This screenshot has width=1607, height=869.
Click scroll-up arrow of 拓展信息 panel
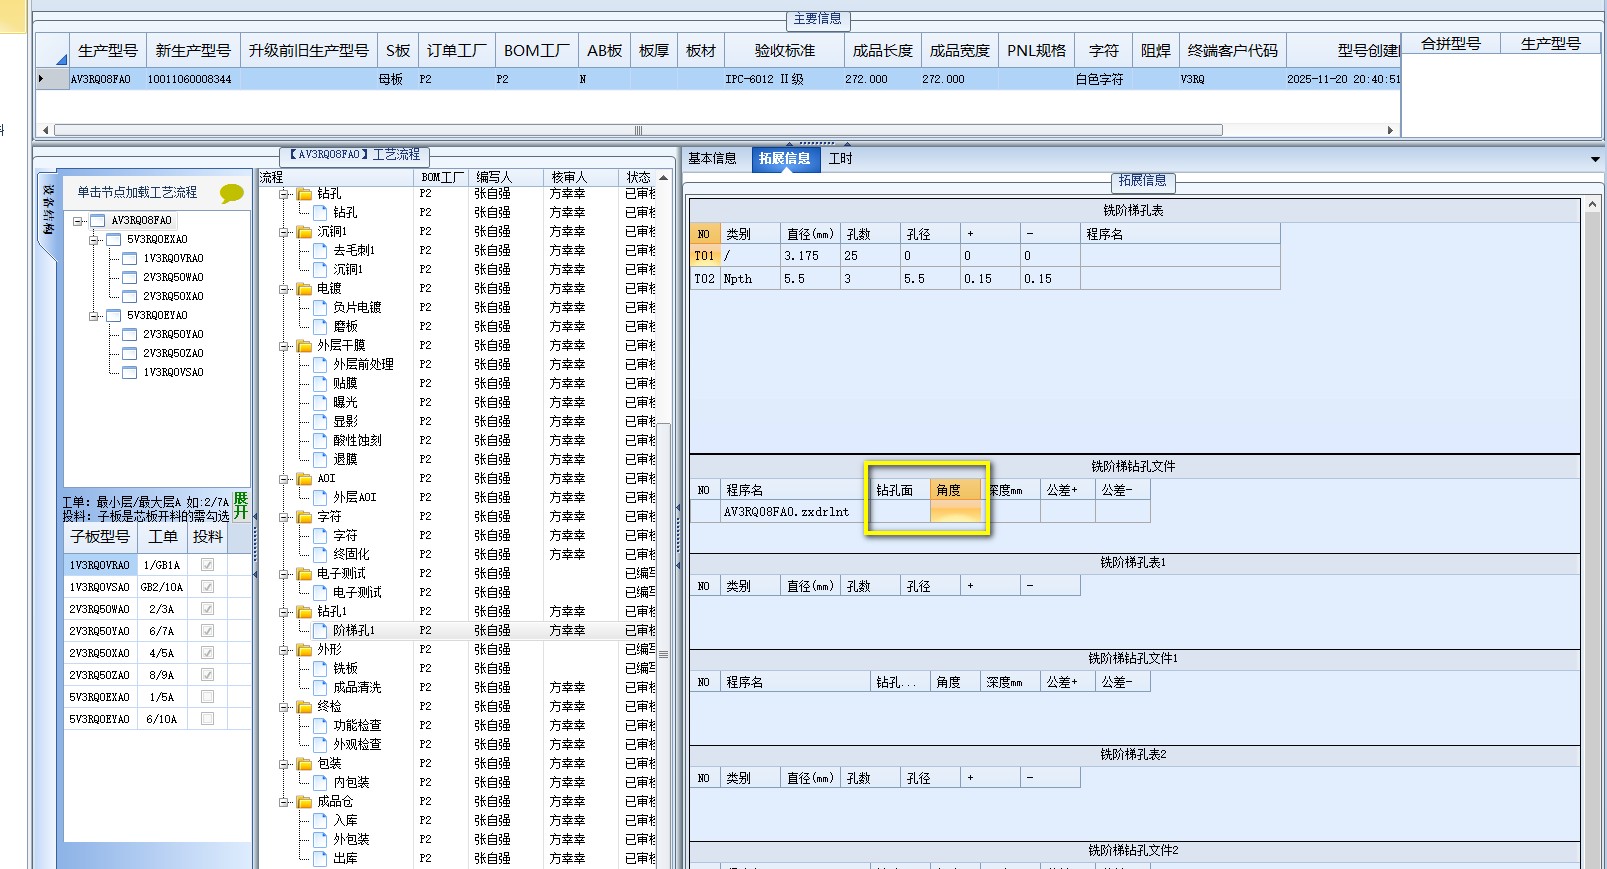pos(1593,204)
